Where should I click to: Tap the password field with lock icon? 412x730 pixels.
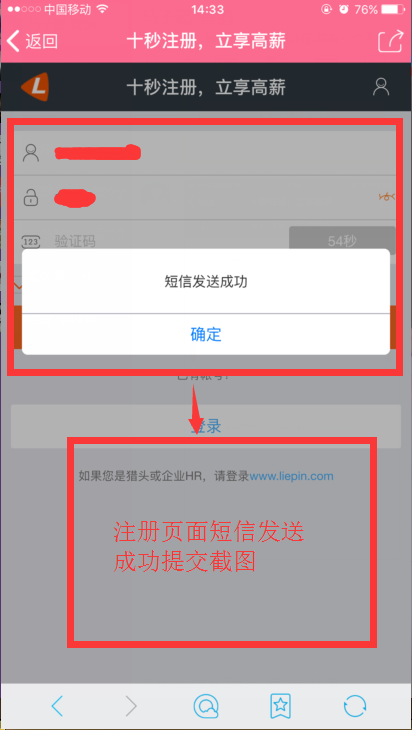tap(205, 198)
